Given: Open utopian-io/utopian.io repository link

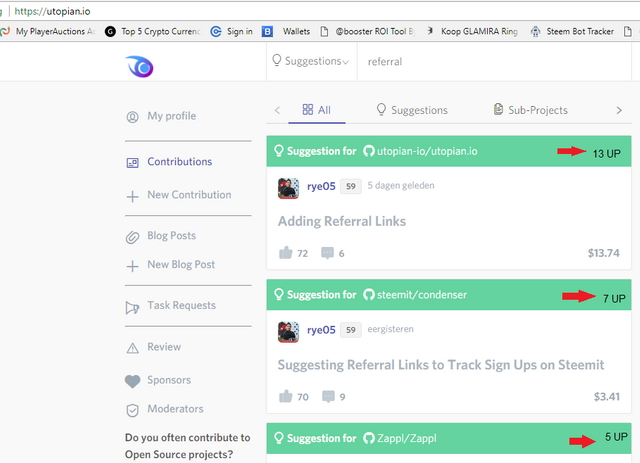Looking at the screenshot, I should (x=427, y=151).
